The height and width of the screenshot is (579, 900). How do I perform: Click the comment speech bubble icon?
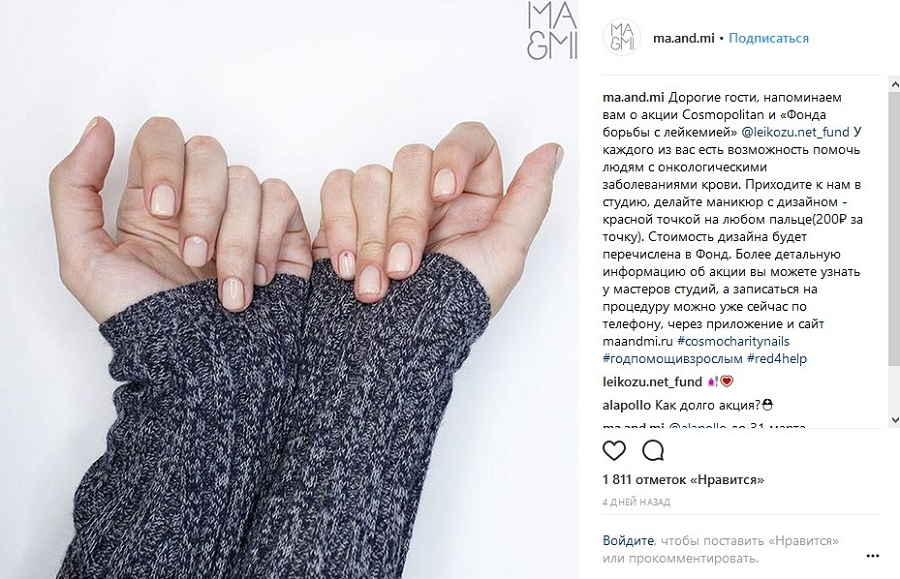[x=653, y=450]
